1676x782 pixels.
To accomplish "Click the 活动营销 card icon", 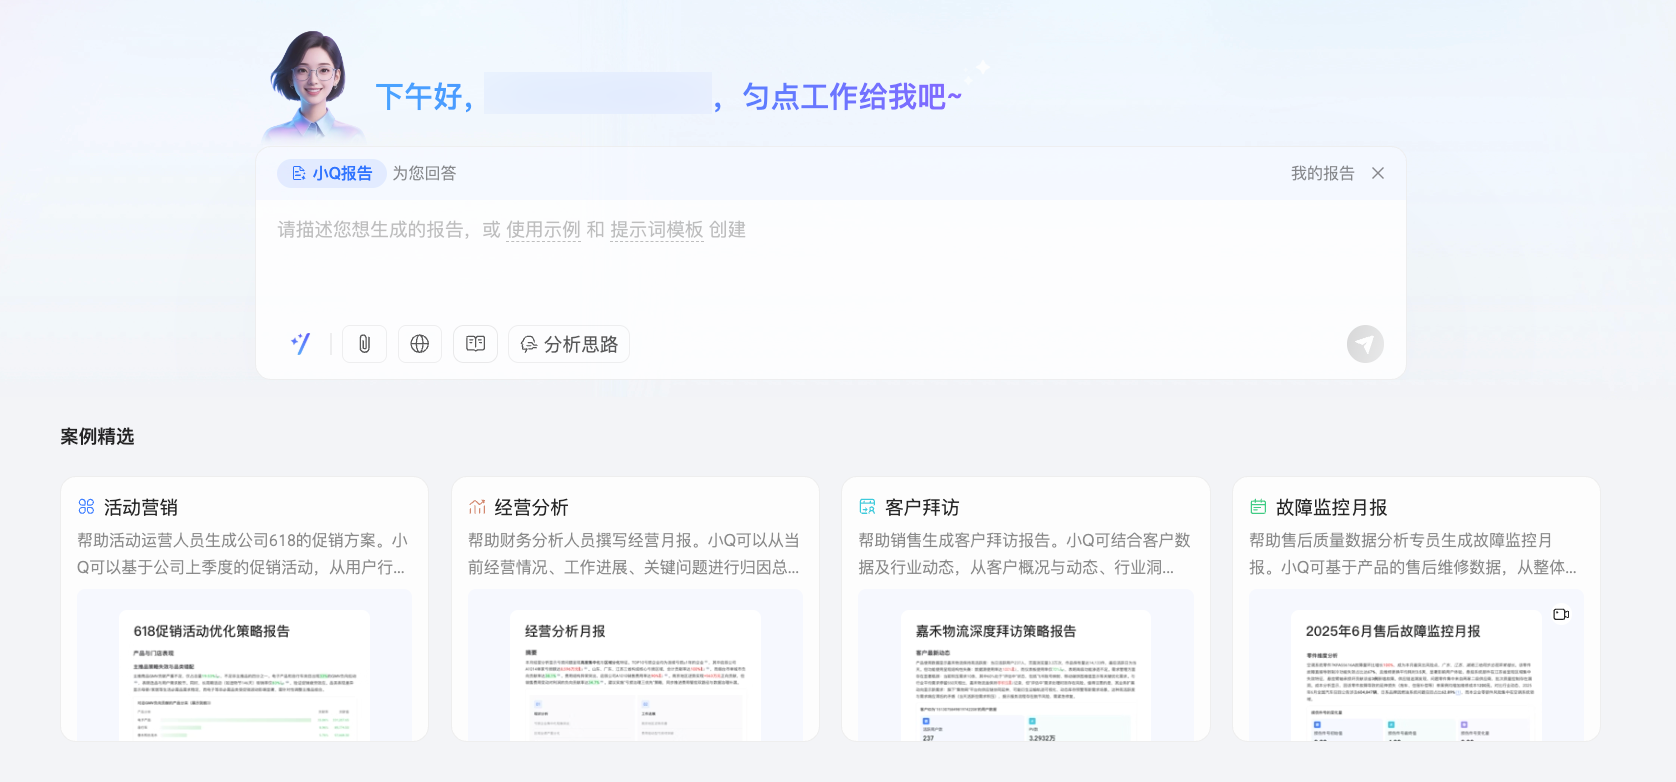I will point(86,507).
